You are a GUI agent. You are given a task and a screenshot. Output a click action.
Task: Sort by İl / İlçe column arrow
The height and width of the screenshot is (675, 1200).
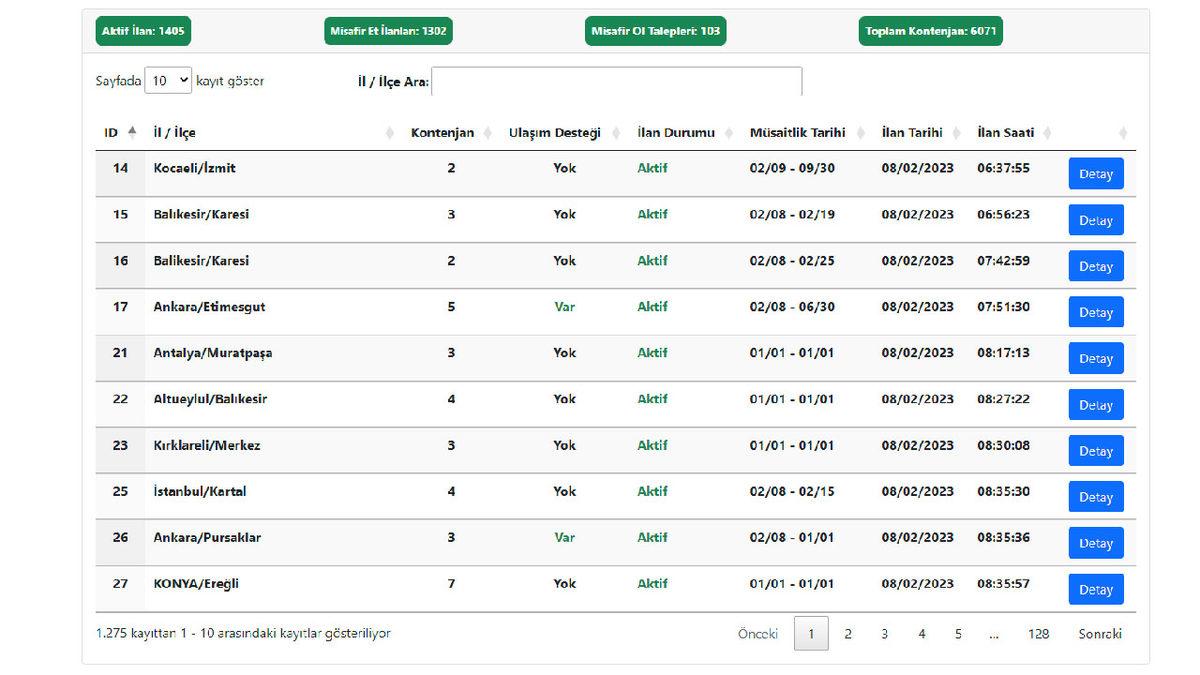[x=389, y=131]
